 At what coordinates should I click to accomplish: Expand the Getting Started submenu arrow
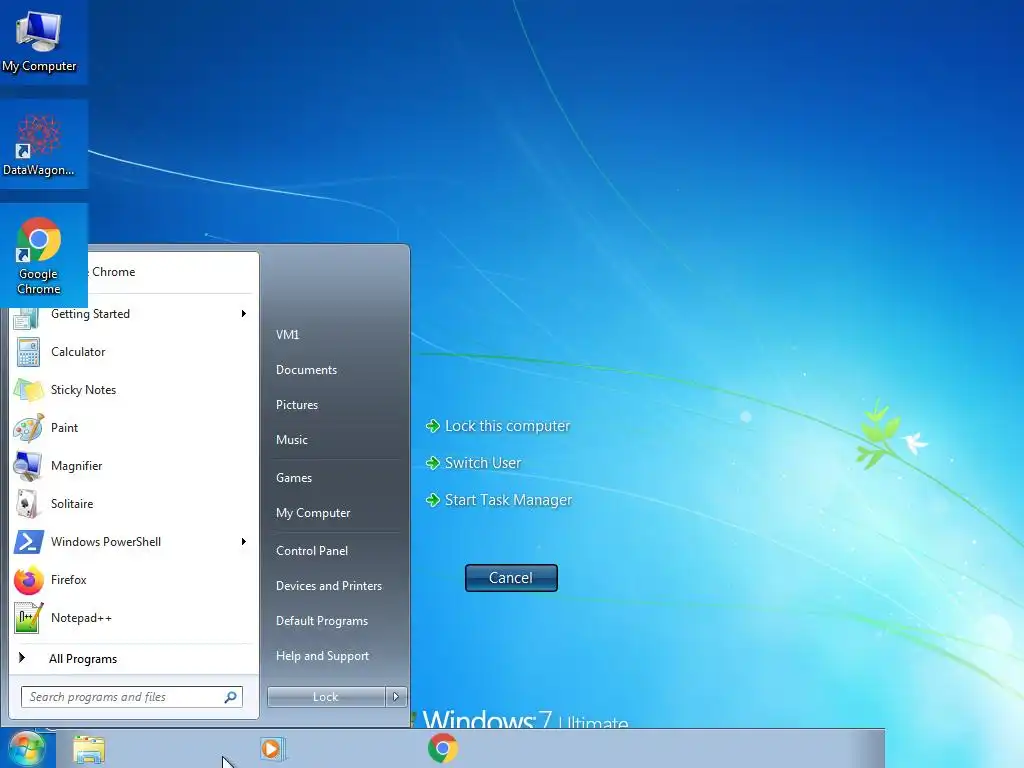(x=244, y=314)
